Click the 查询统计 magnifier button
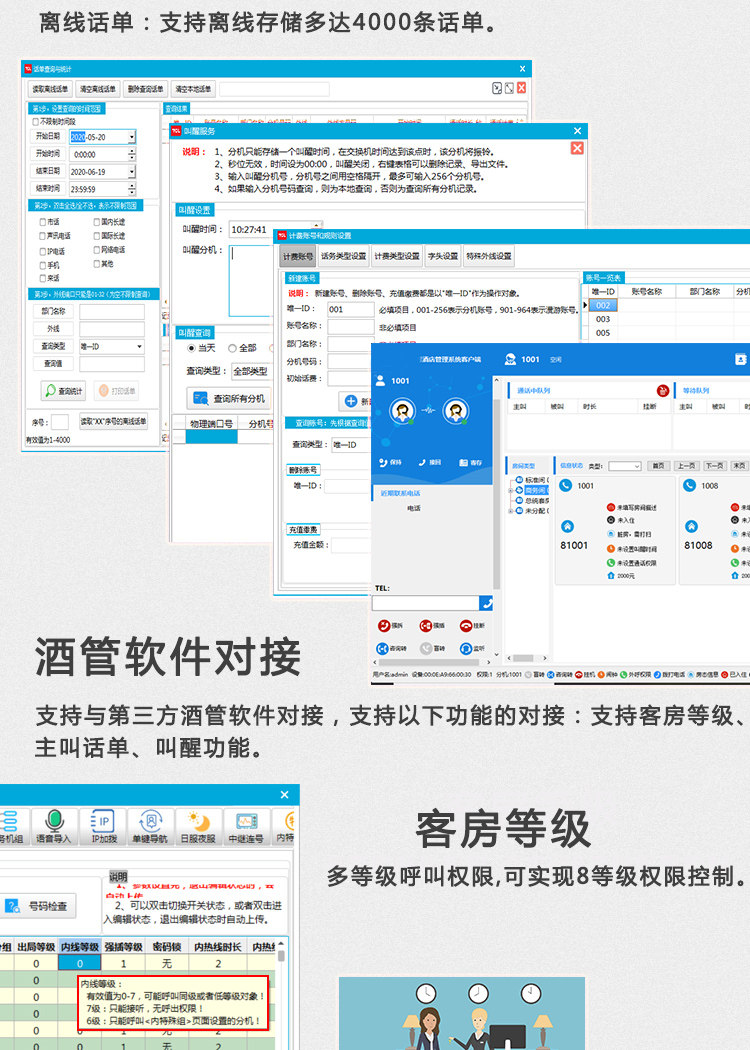Image resolution: width=750 pixels, height=1050 pixels. [63, 390]
